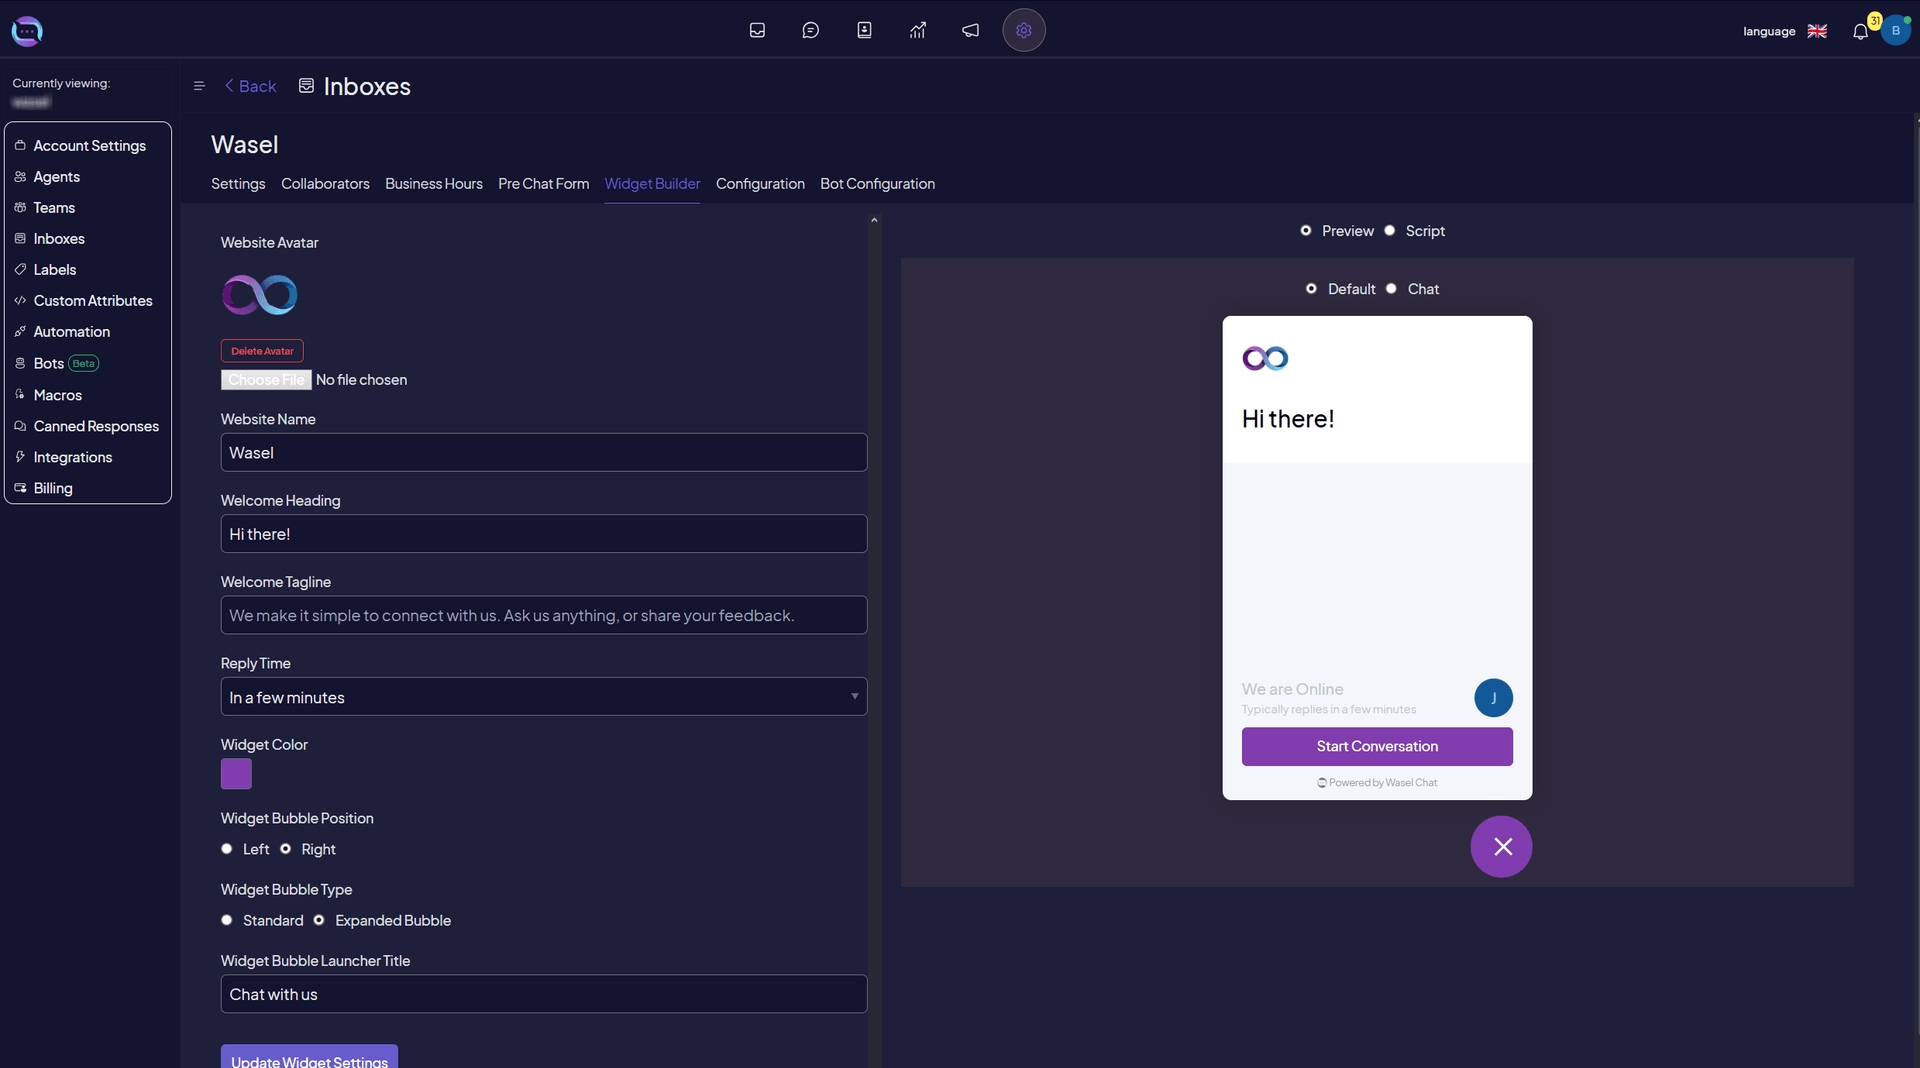Screen dimensions: 1920x1068
Task: Open the Inbox icon in the top toolbar
Action: point(756,30)
